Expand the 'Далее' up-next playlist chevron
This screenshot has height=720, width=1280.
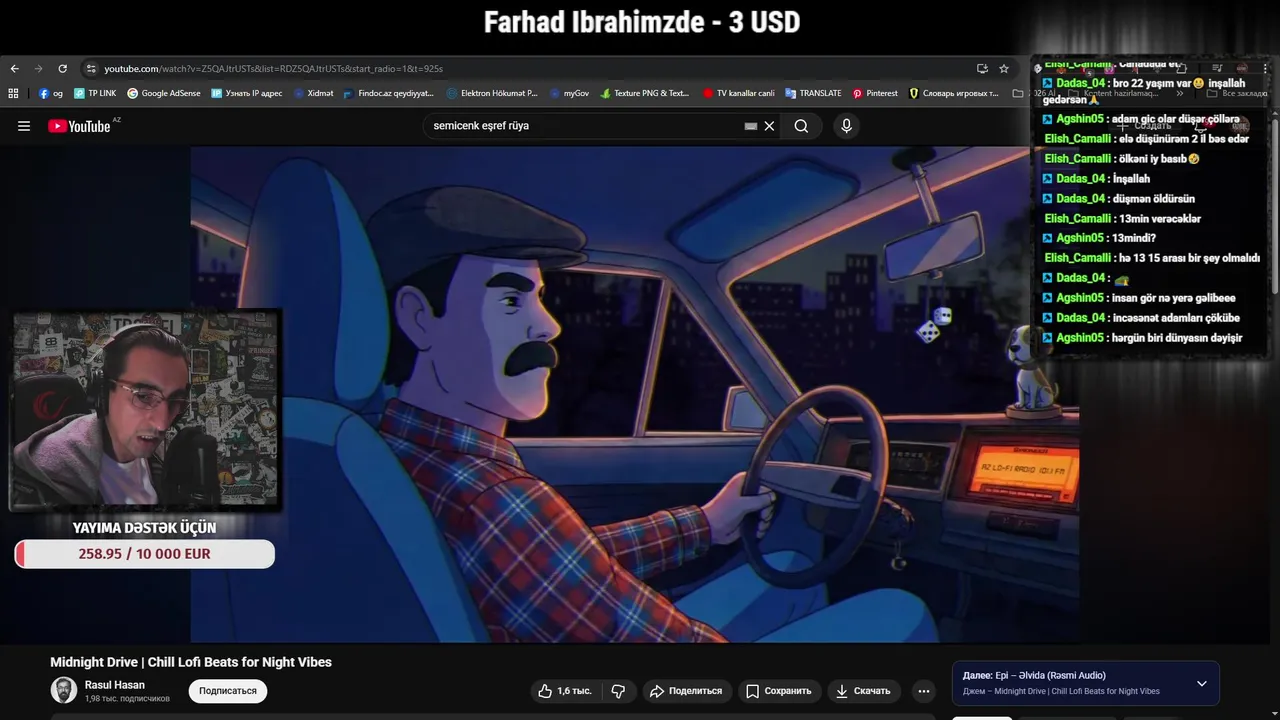tap(1202, 684)
